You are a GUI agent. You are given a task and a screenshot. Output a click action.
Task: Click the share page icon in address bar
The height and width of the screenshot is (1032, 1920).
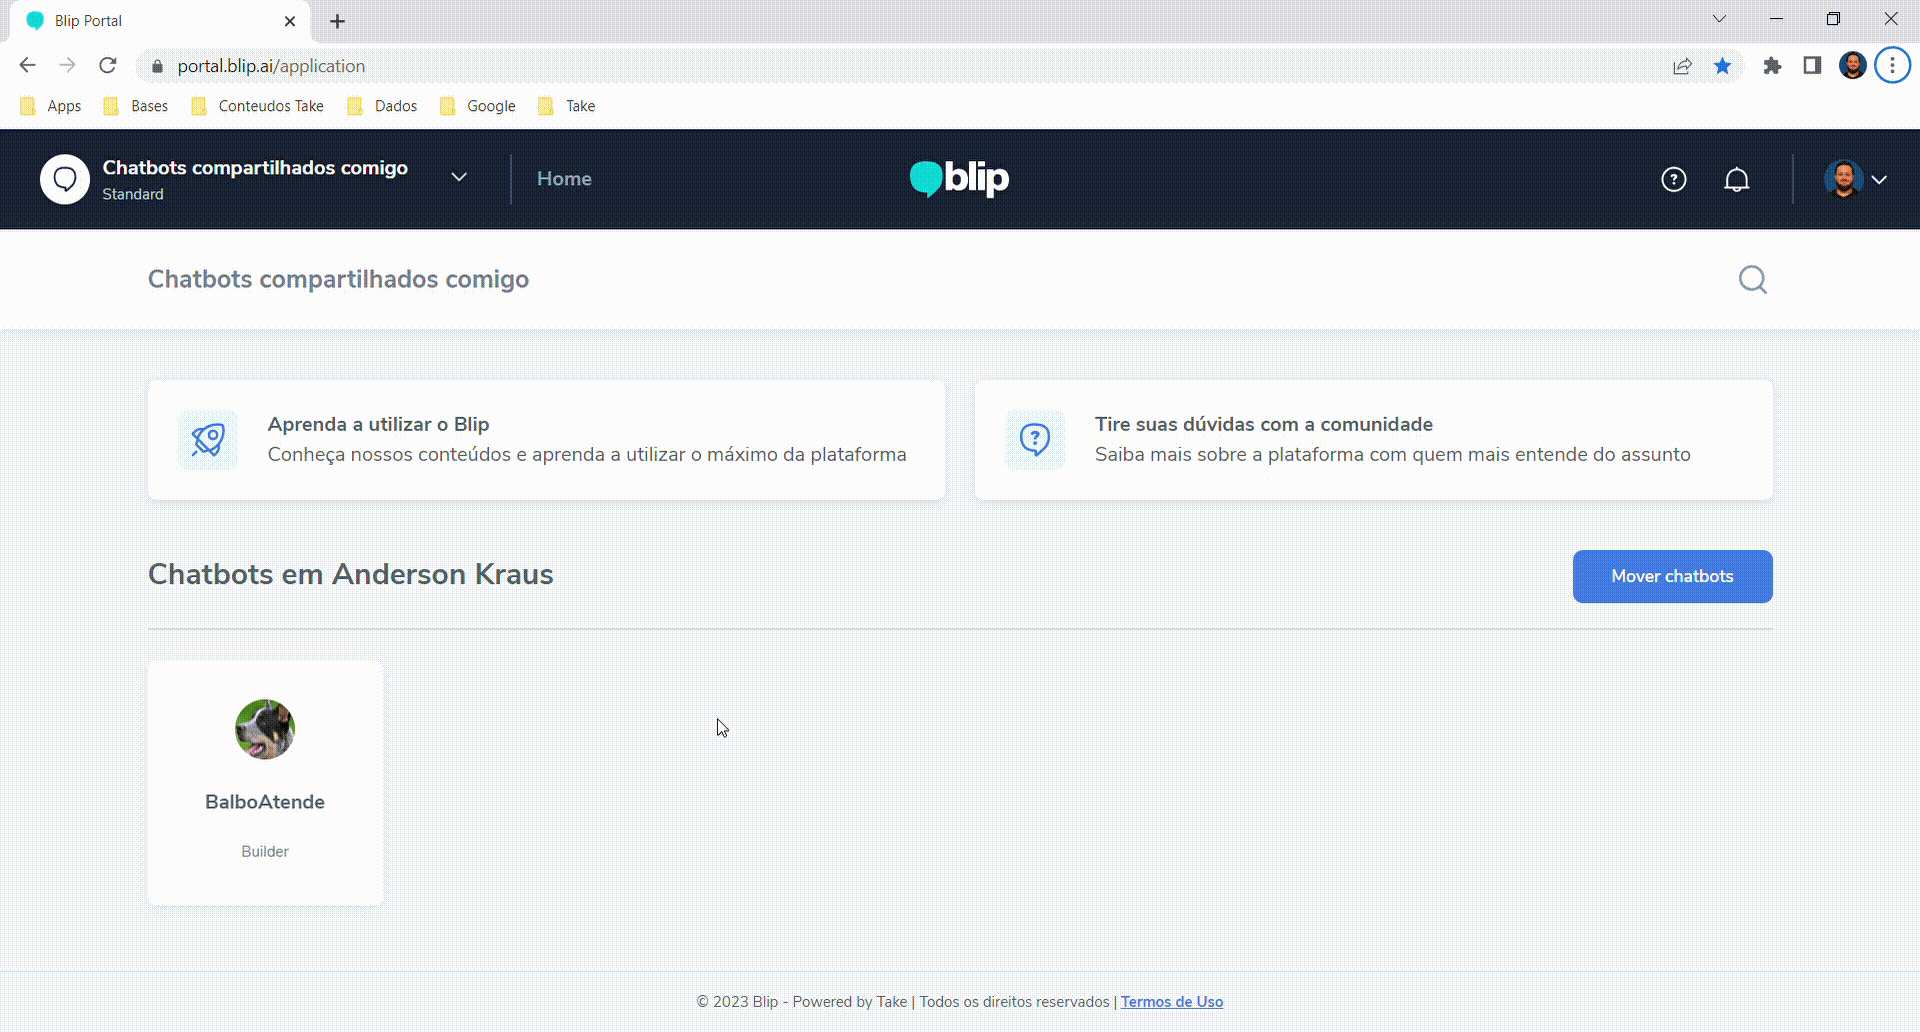[x=1682, y=66]
